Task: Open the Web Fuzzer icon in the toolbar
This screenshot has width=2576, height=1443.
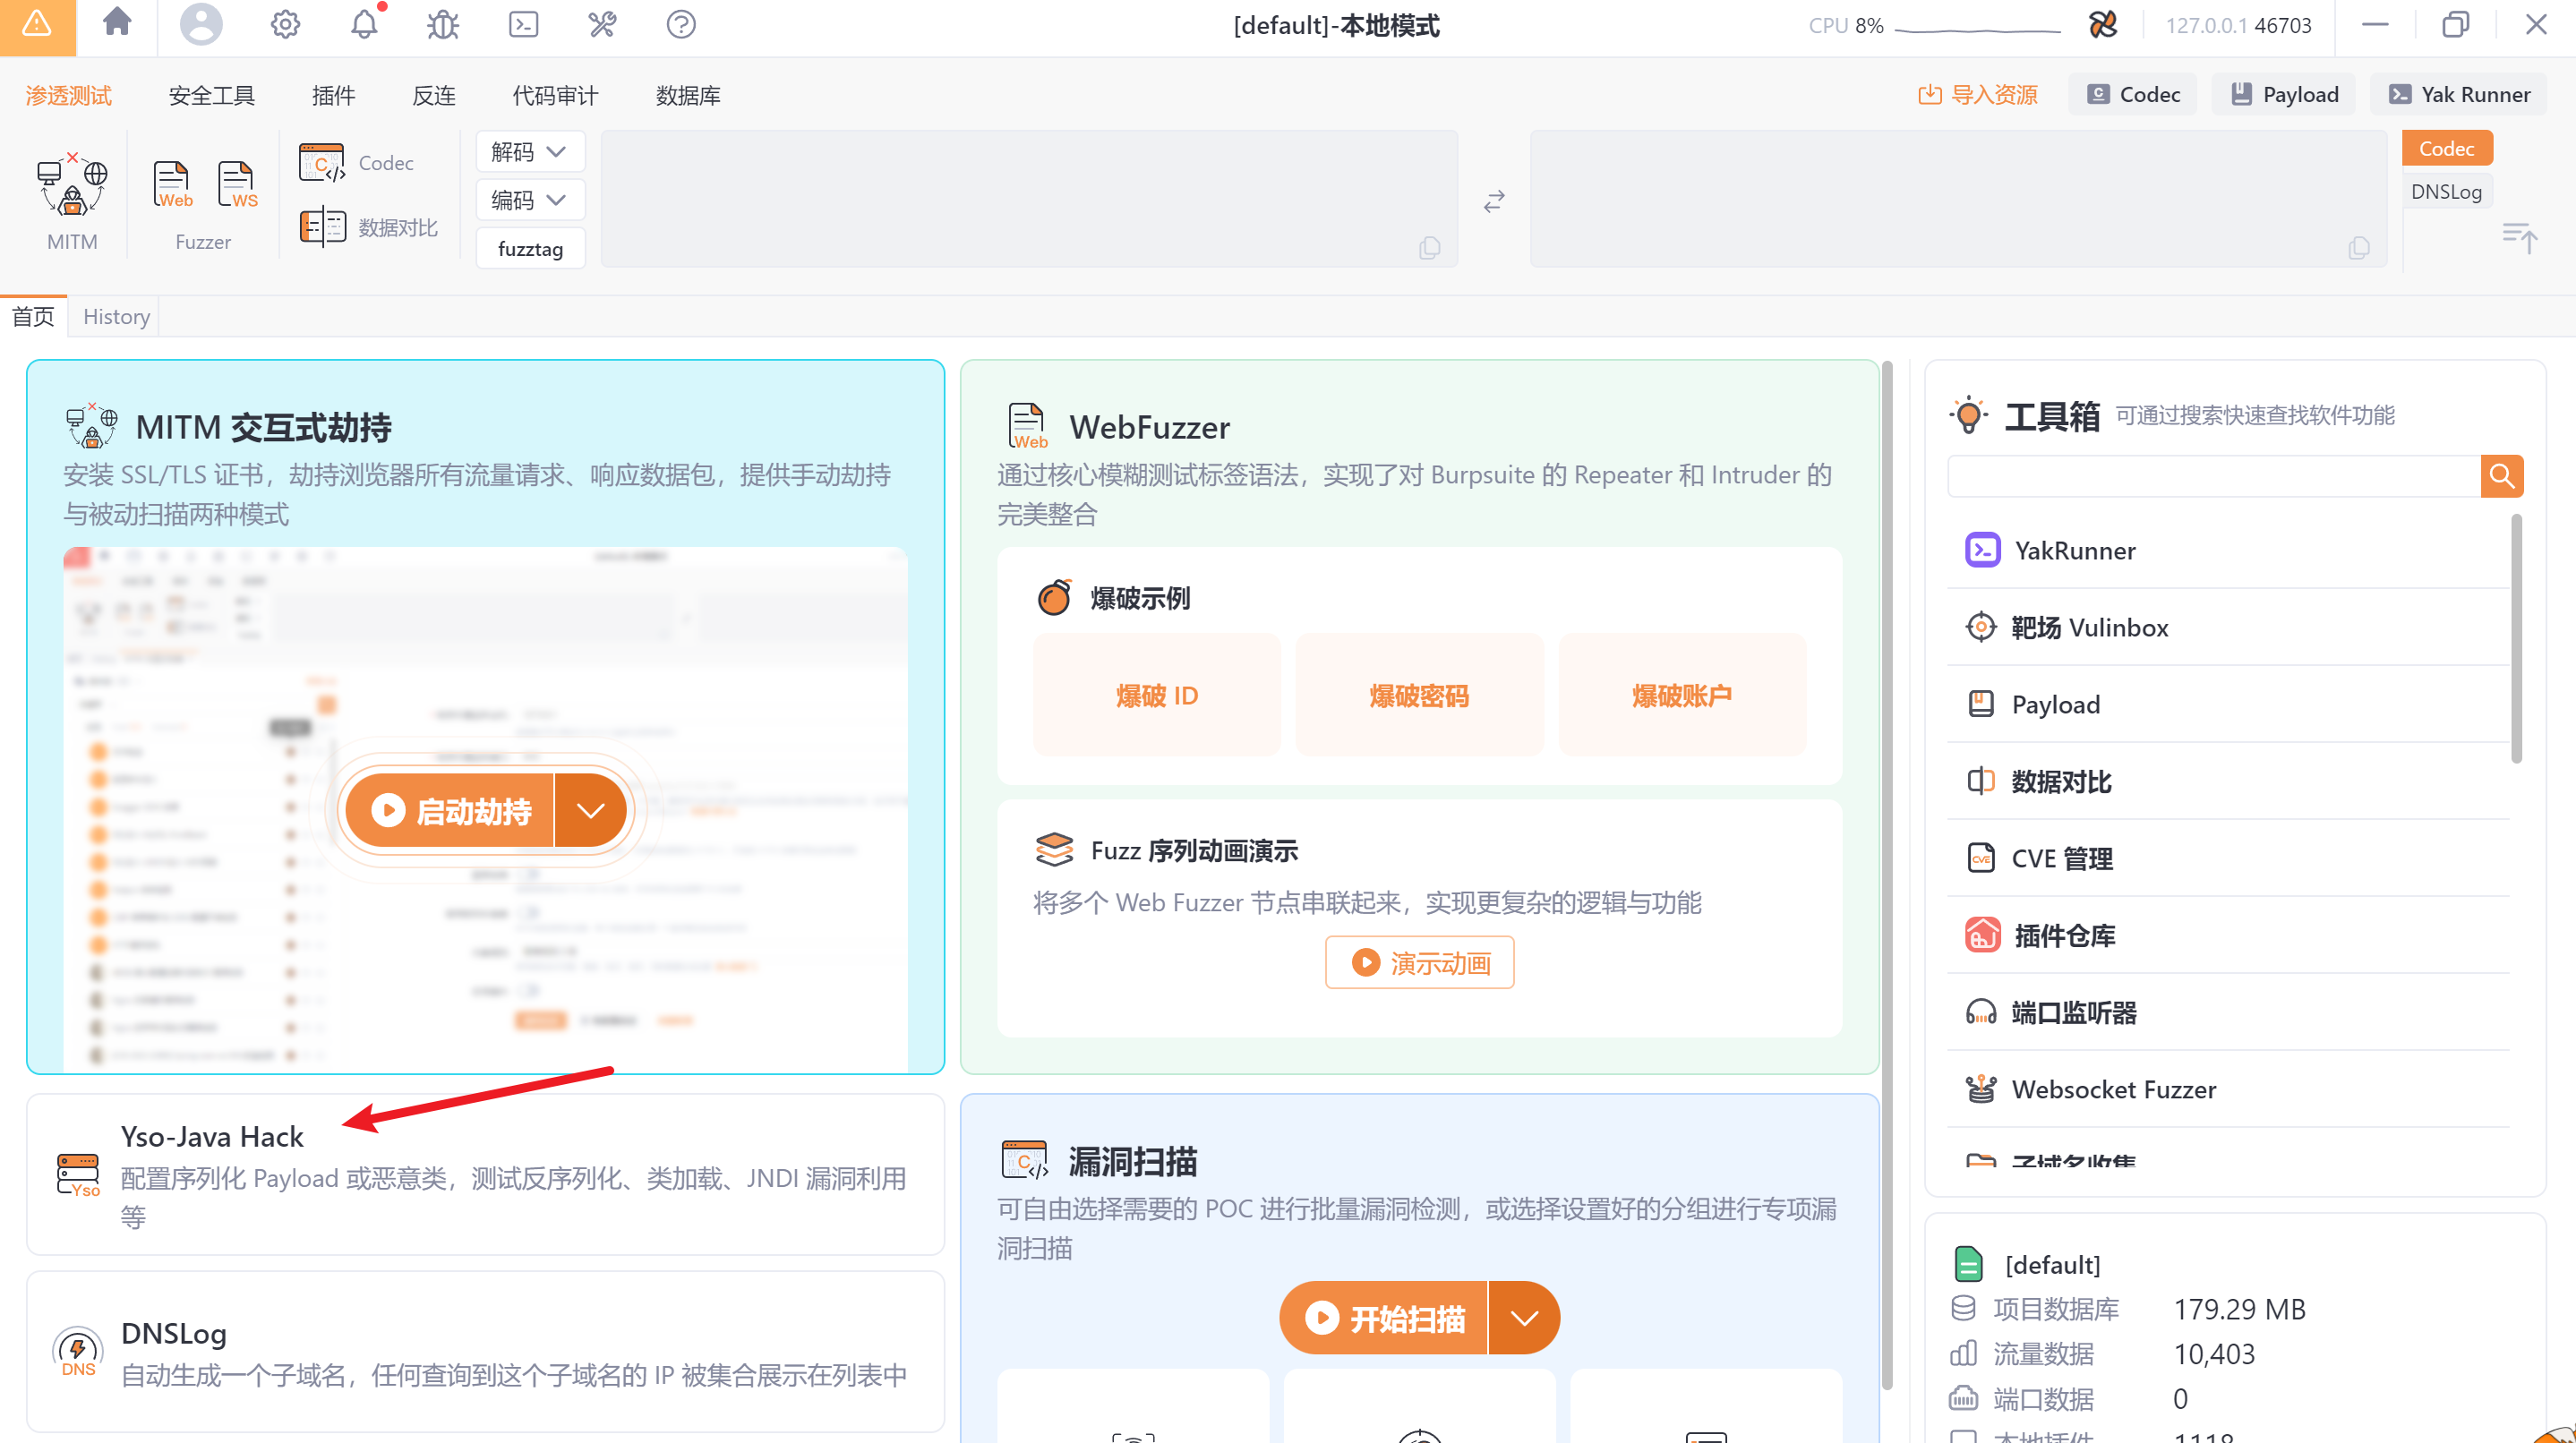Action: [172, 184]
